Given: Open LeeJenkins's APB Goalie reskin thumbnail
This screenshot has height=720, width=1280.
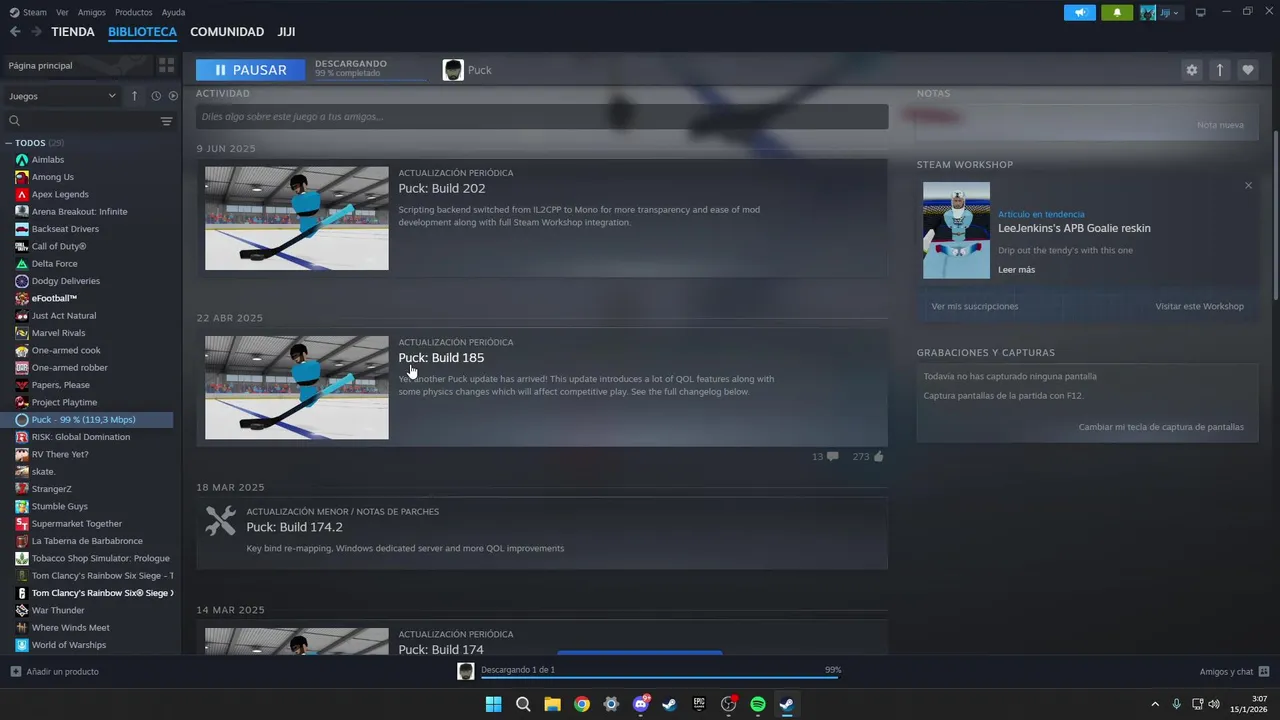Looking at the screenshot, I should click(956, 230).
